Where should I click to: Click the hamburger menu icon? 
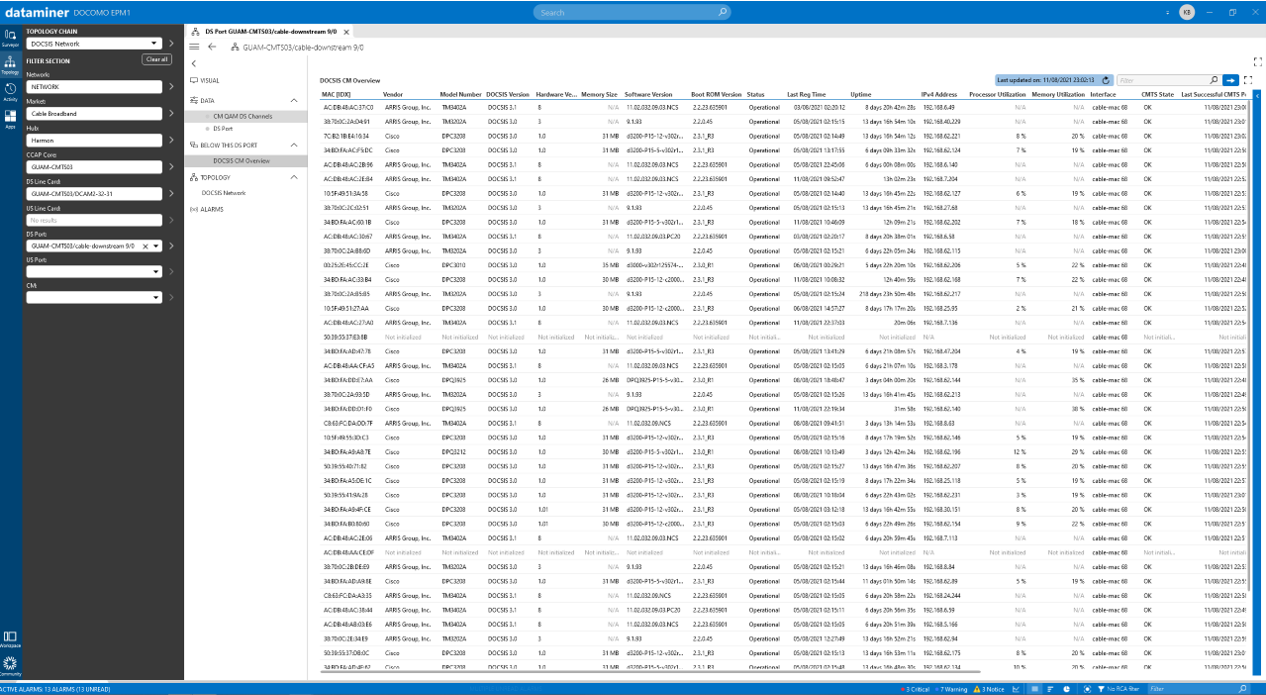click(x=194, y=46)
